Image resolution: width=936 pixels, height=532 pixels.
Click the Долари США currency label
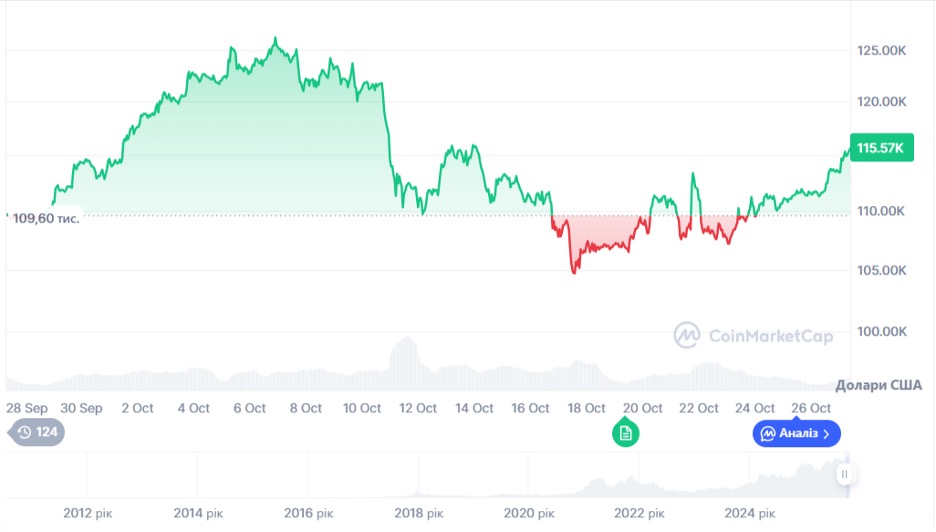click(878, 385)
